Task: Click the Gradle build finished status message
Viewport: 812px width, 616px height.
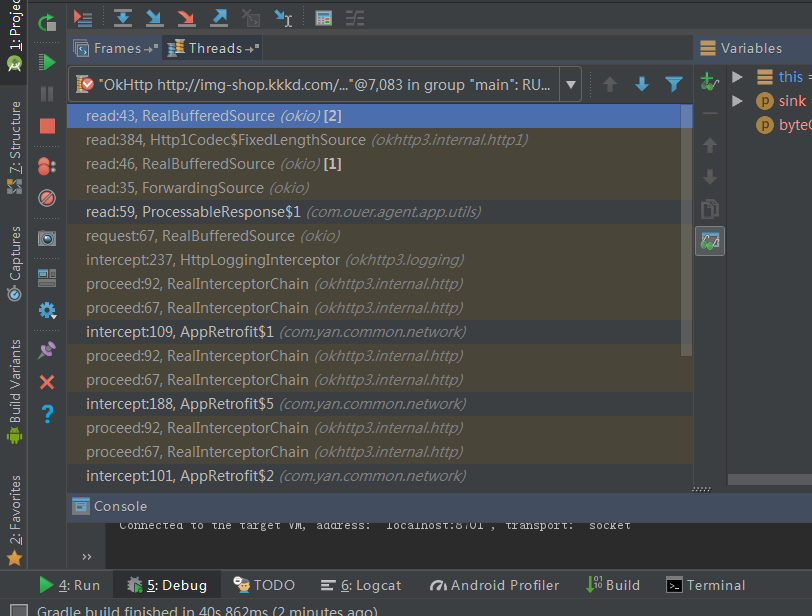Action: click(207, 611)
